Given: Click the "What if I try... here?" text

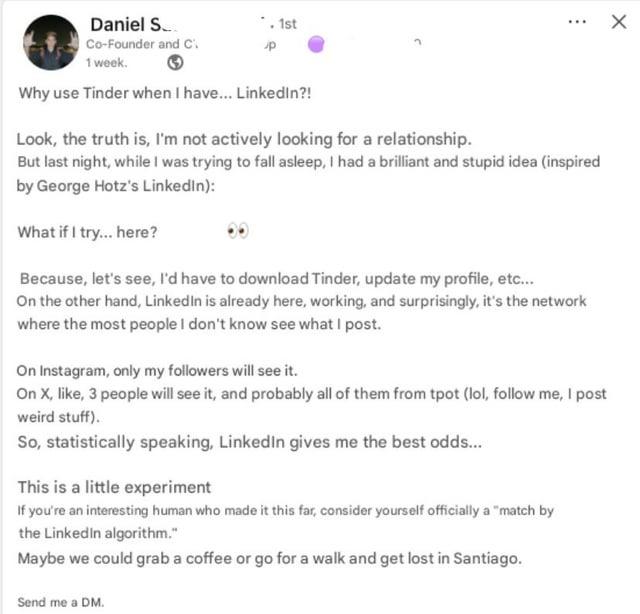Looking at the screenshot, I should pos(87,232).
